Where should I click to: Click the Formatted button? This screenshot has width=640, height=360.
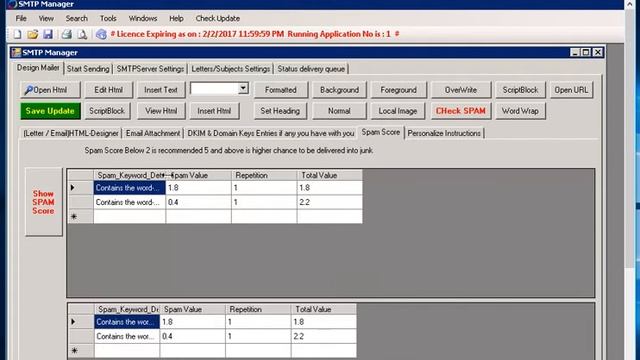tap(280, 90)
